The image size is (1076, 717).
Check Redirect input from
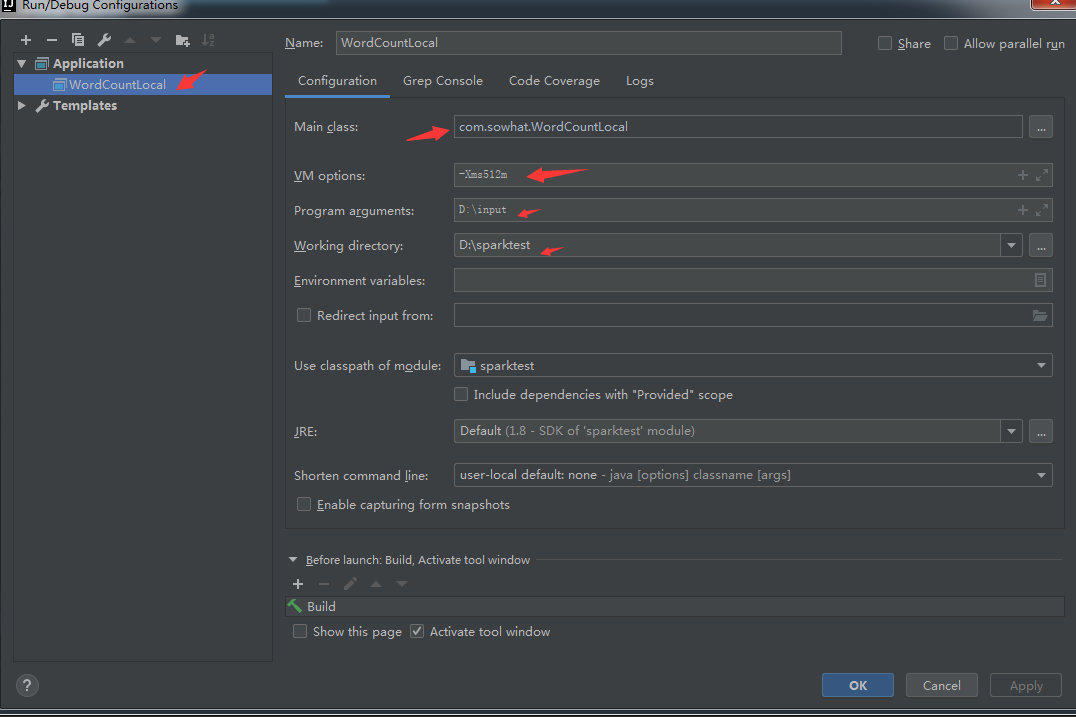coord(303,315)
